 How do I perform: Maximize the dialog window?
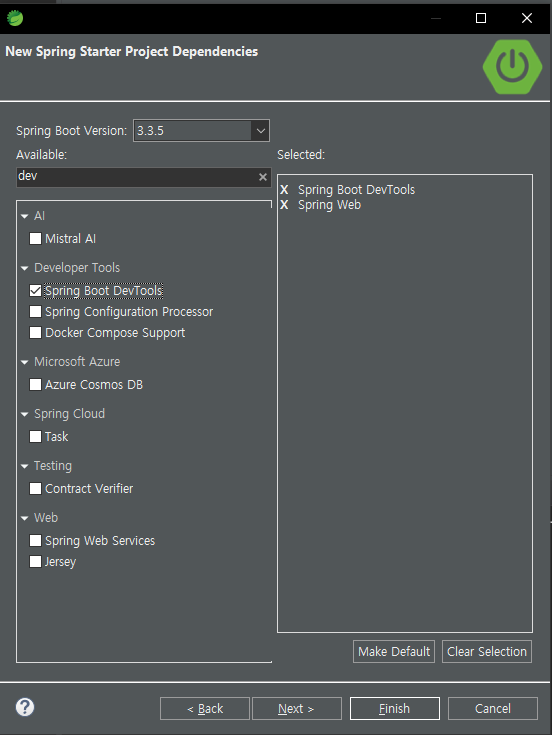coord(481,18)
